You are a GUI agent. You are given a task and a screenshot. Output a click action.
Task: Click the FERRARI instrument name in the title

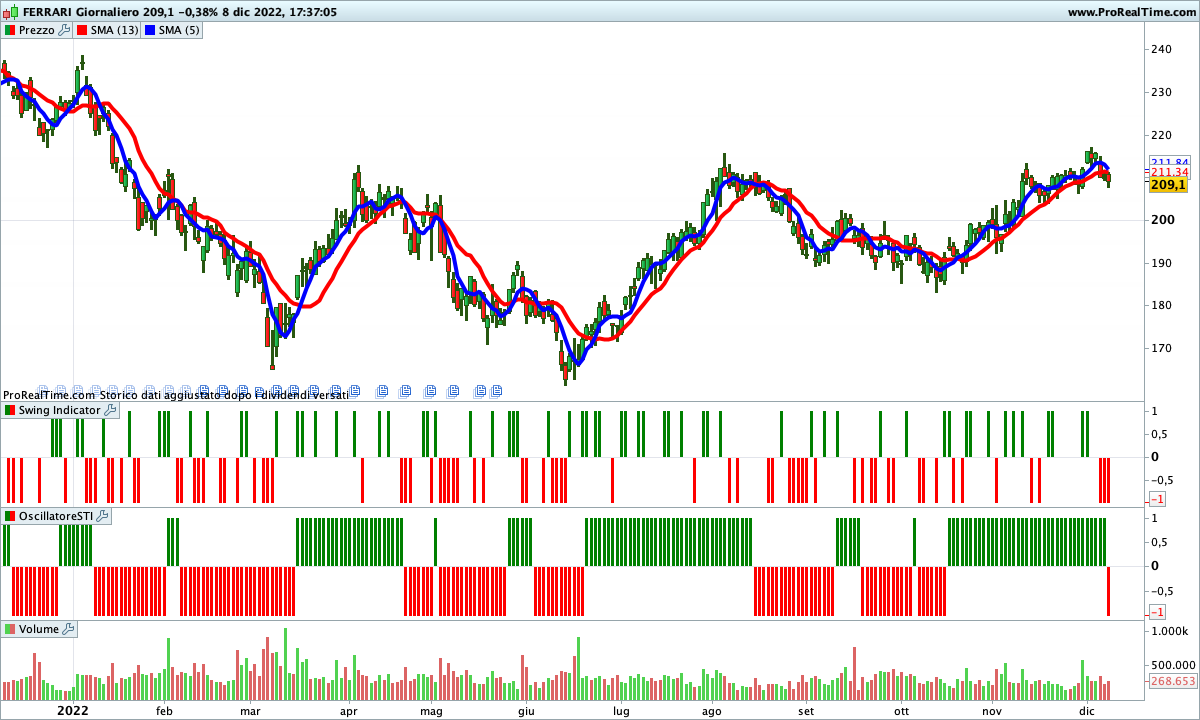coord(48,12)
